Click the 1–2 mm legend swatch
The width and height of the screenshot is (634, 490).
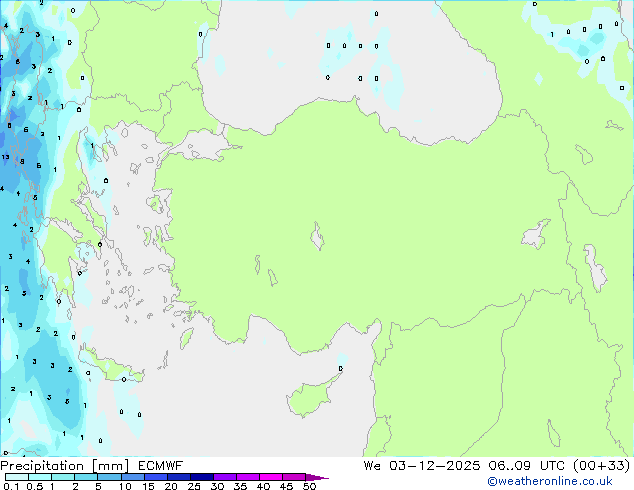63,477
